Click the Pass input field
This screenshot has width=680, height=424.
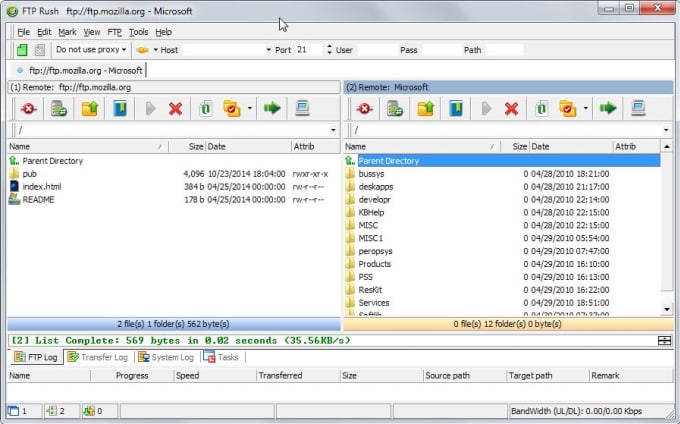click(441, 50)
